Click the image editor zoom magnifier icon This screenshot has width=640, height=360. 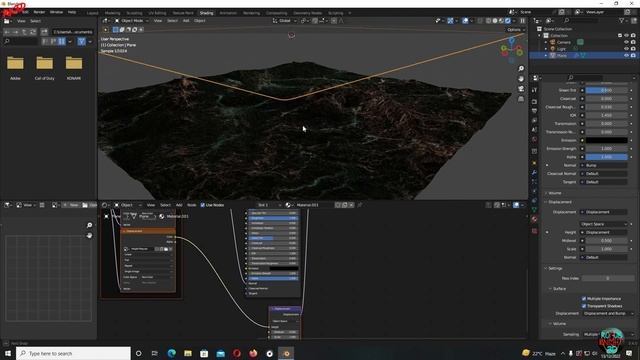(89, 225)
